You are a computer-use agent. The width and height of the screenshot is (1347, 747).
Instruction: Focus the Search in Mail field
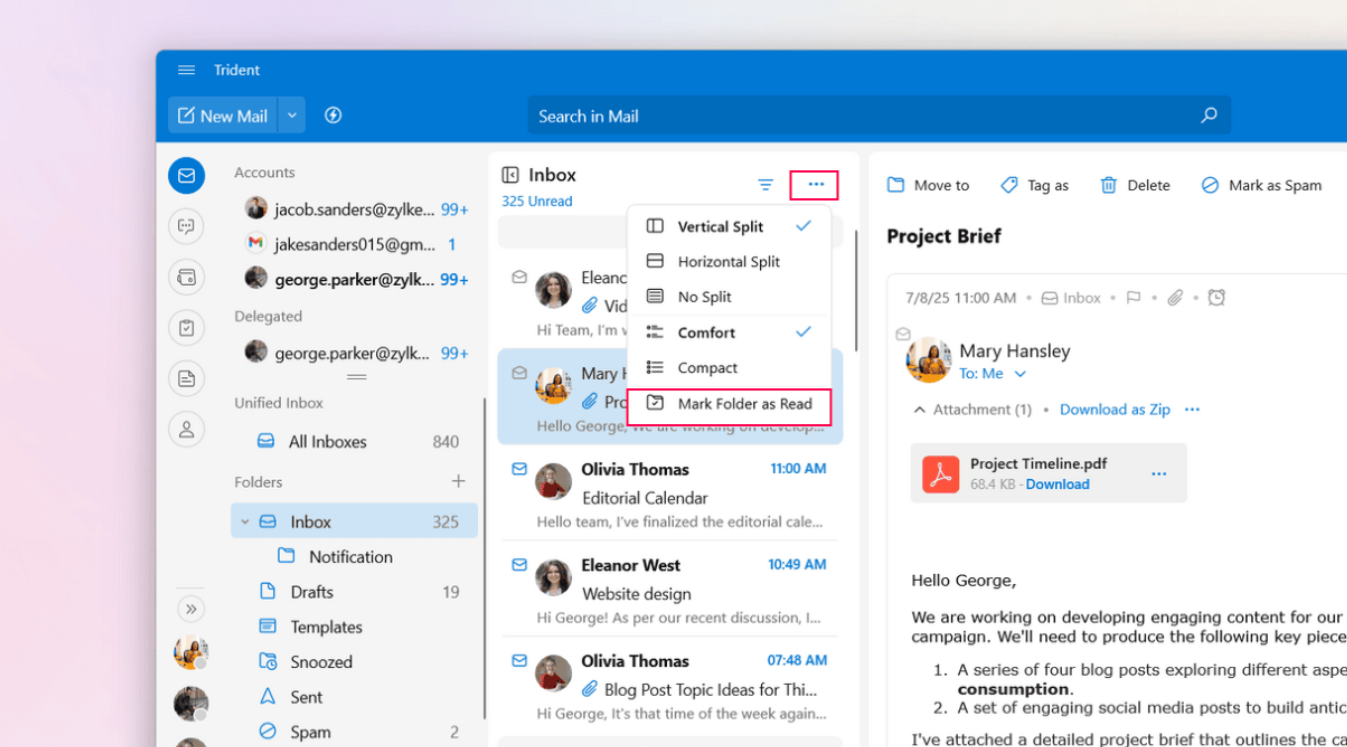tap(879, 115)
